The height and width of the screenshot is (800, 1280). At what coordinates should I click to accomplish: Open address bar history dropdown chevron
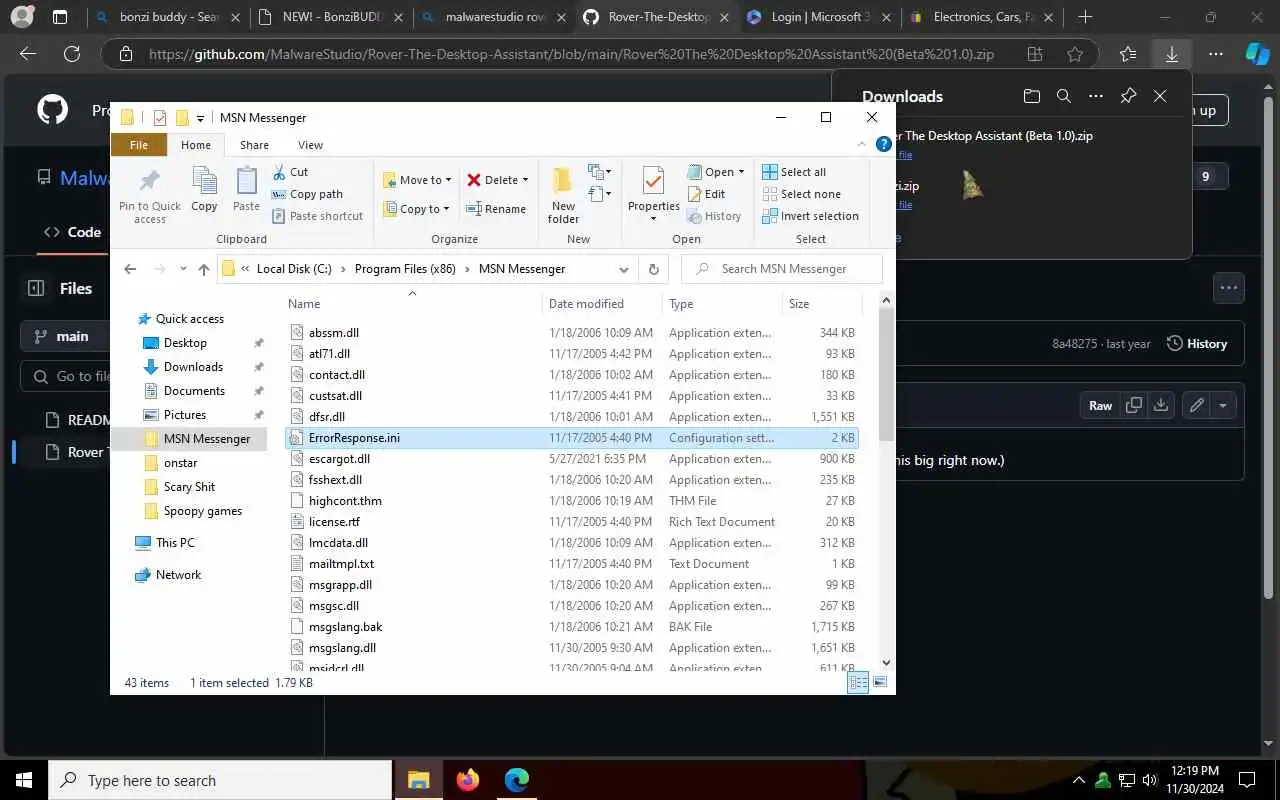[624, 269]
